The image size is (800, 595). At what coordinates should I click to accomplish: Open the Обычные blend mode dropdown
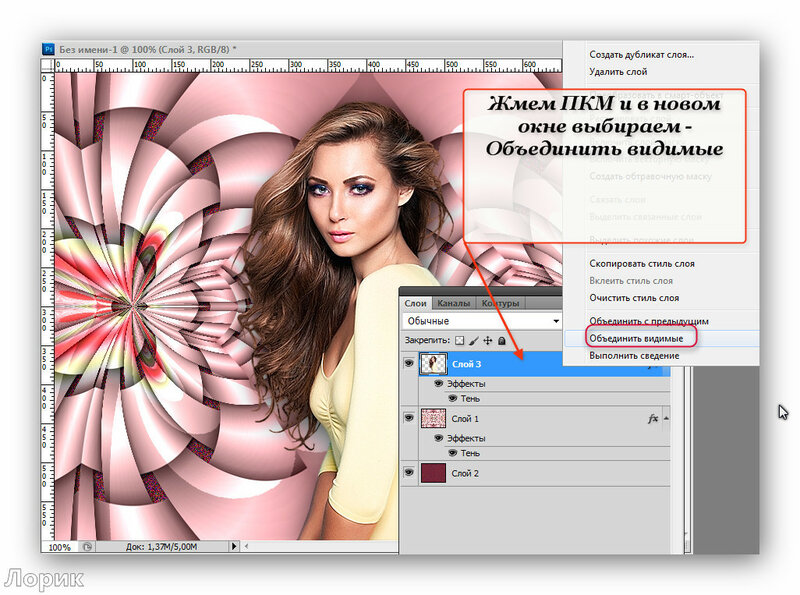pyautogui.click(x=482, y=321)
